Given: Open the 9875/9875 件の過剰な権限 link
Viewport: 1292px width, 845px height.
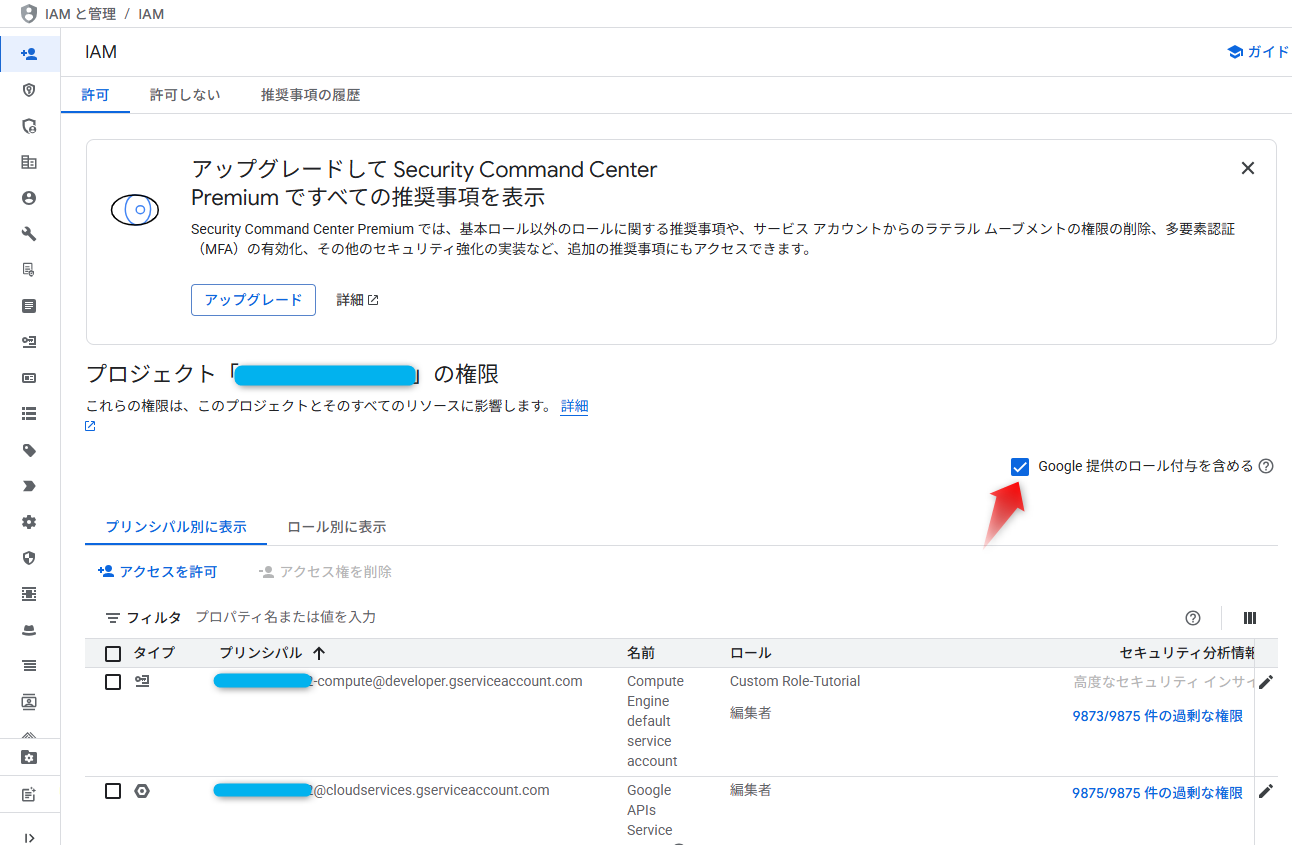Looking at the screenshot, I should [1157, 793].
